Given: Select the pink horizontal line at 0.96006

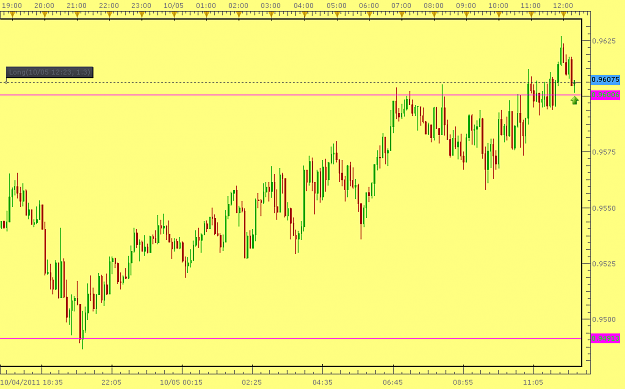Looking at the screenshot, I should click(291, 95).
